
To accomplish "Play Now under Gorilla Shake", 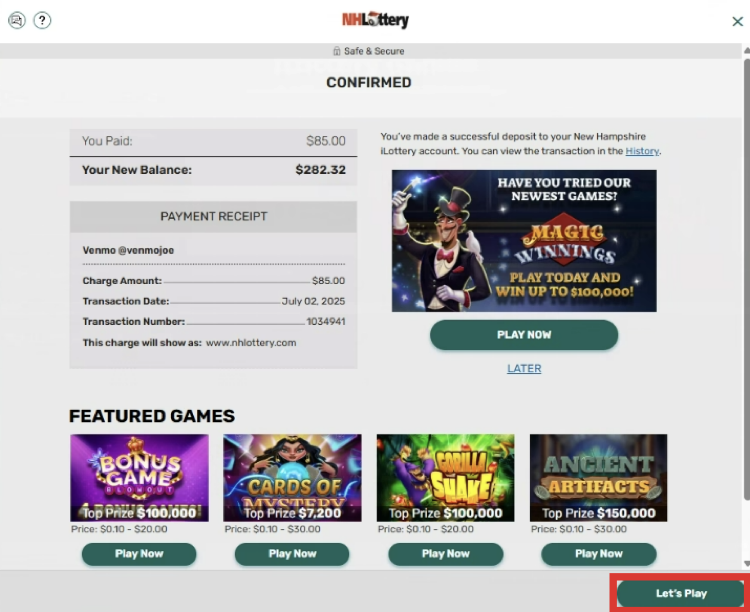I will (x=445, y=554).
